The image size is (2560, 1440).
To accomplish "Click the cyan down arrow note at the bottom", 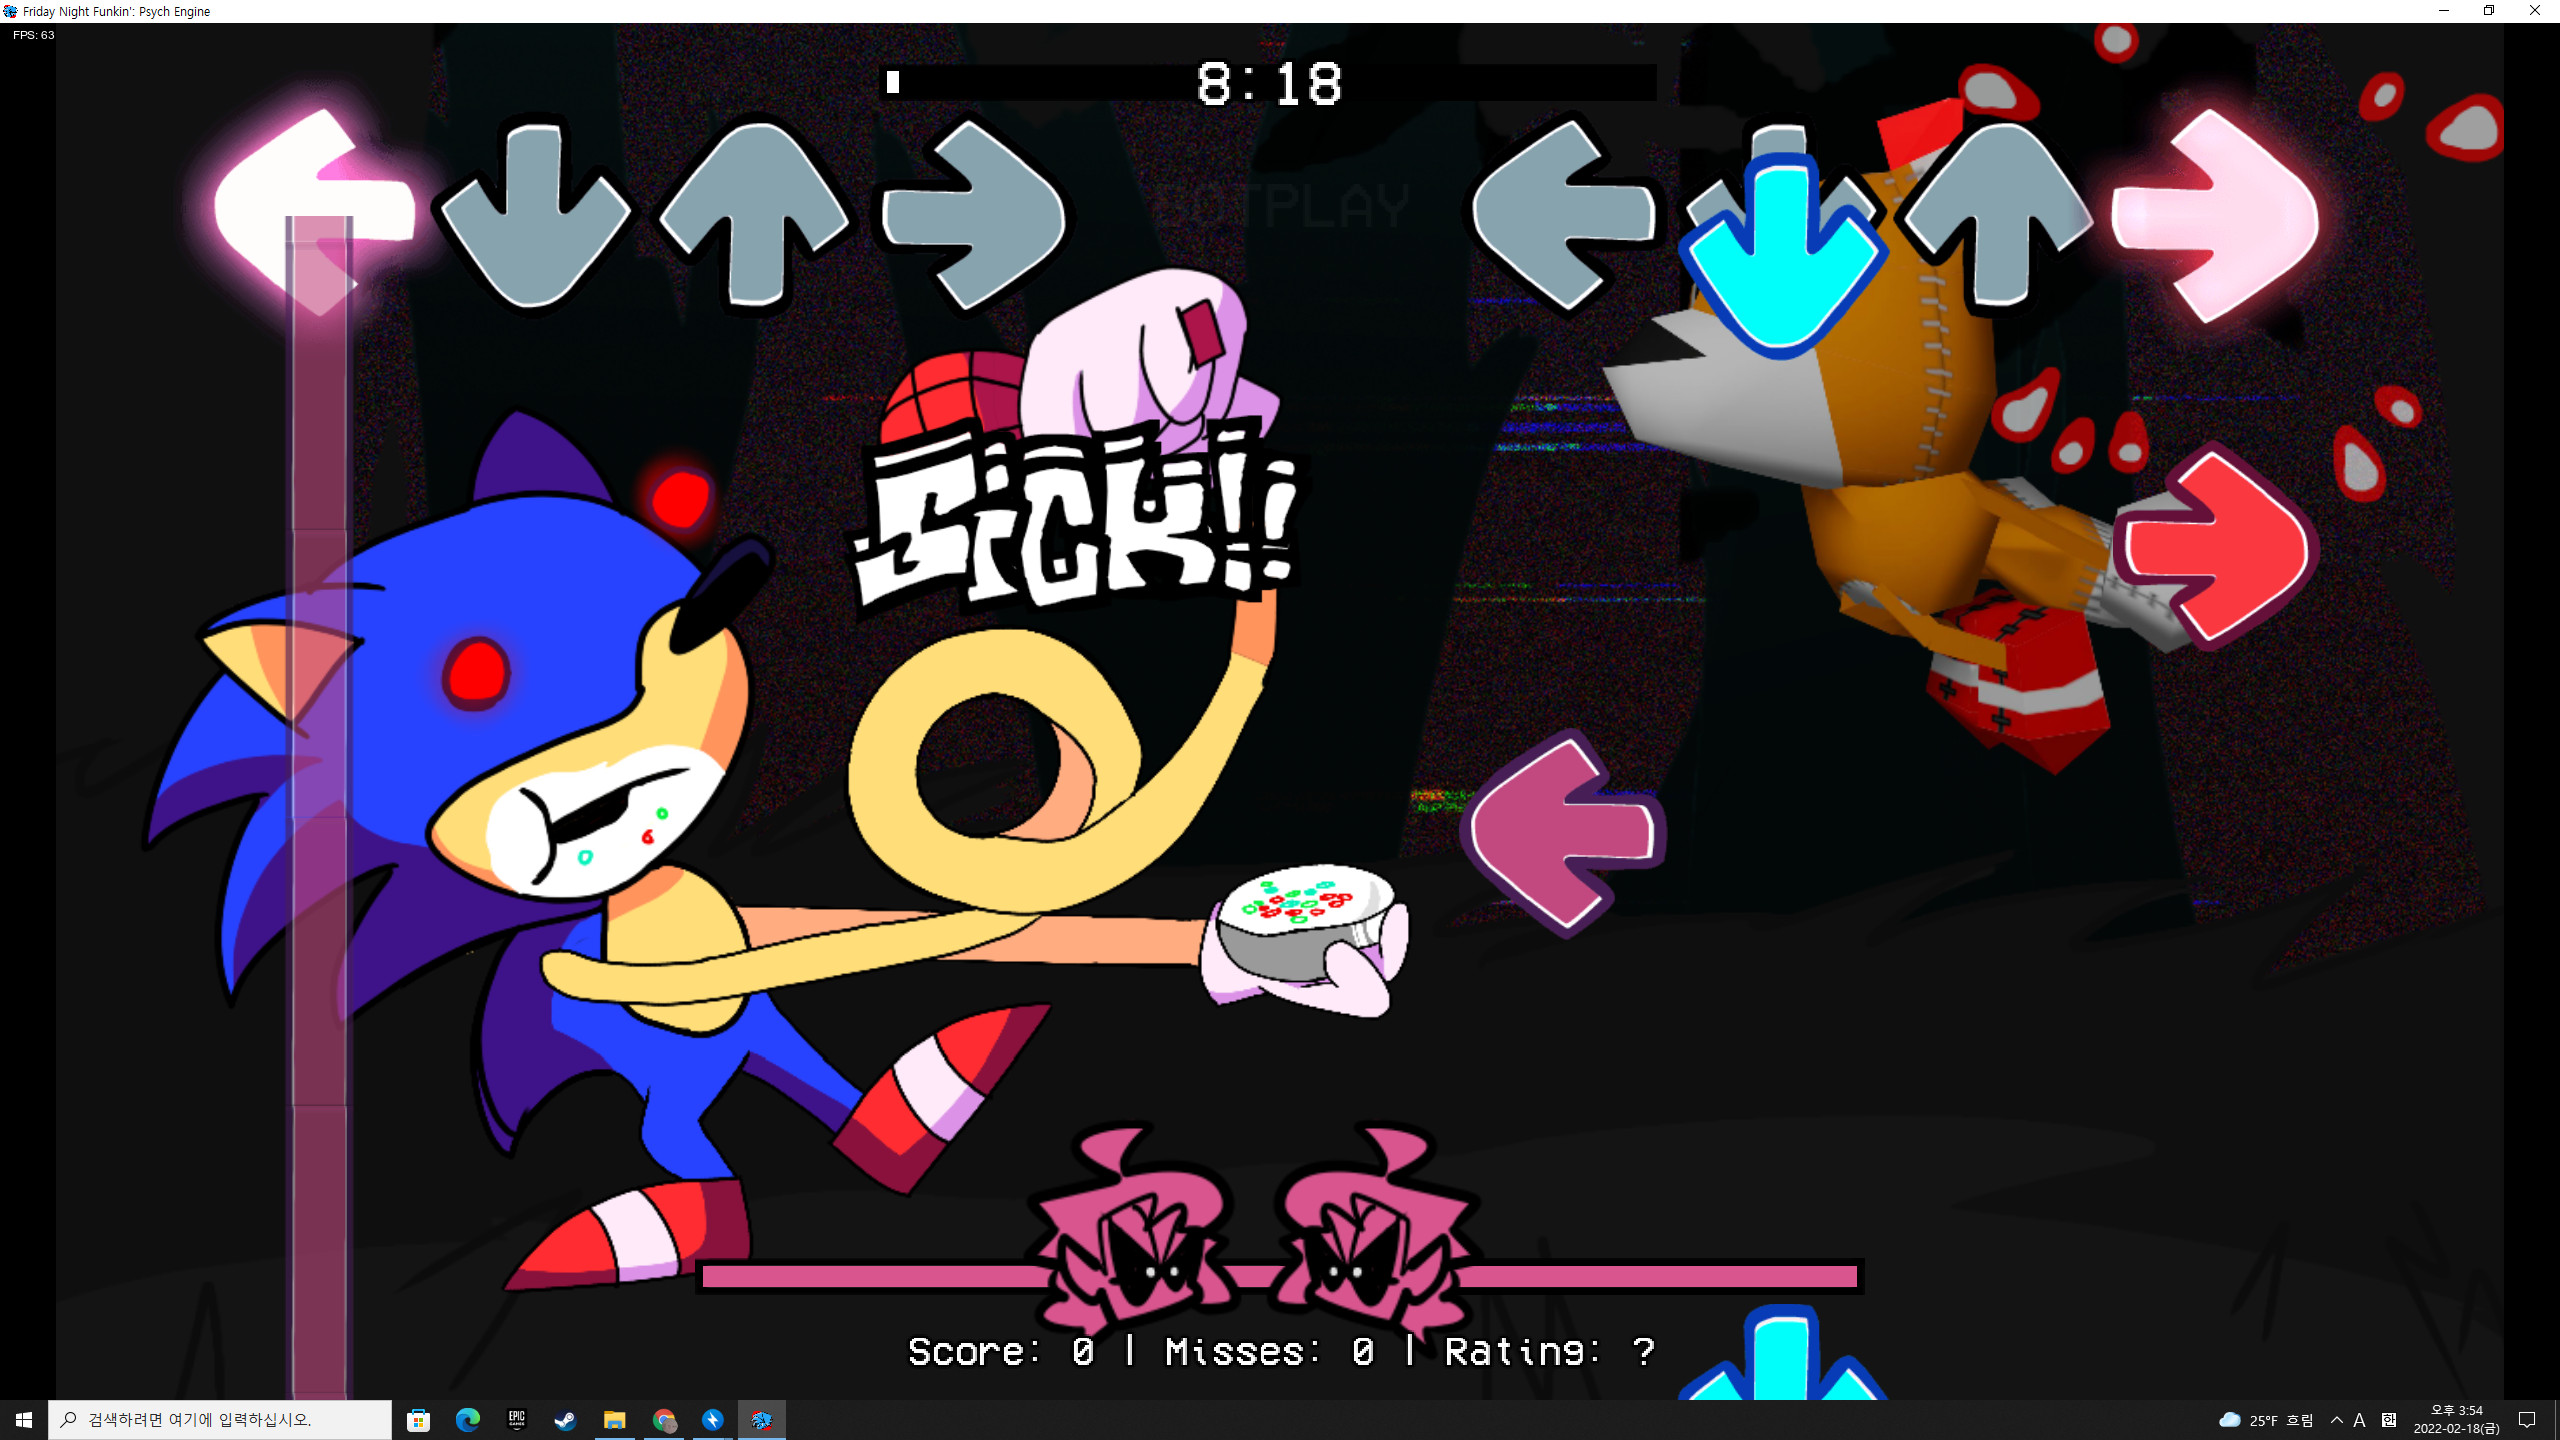I will (x=1782, y=1352).
